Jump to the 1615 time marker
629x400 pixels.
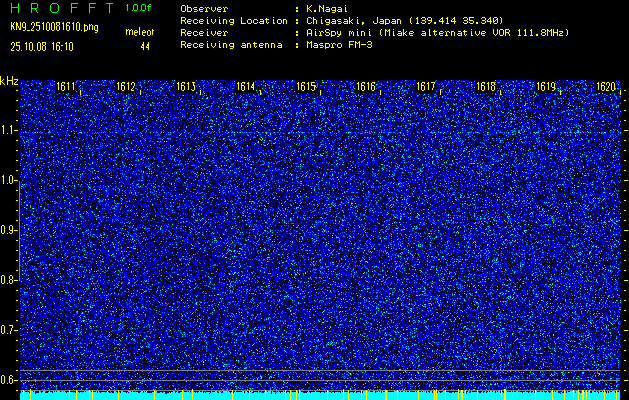[305, 87]
